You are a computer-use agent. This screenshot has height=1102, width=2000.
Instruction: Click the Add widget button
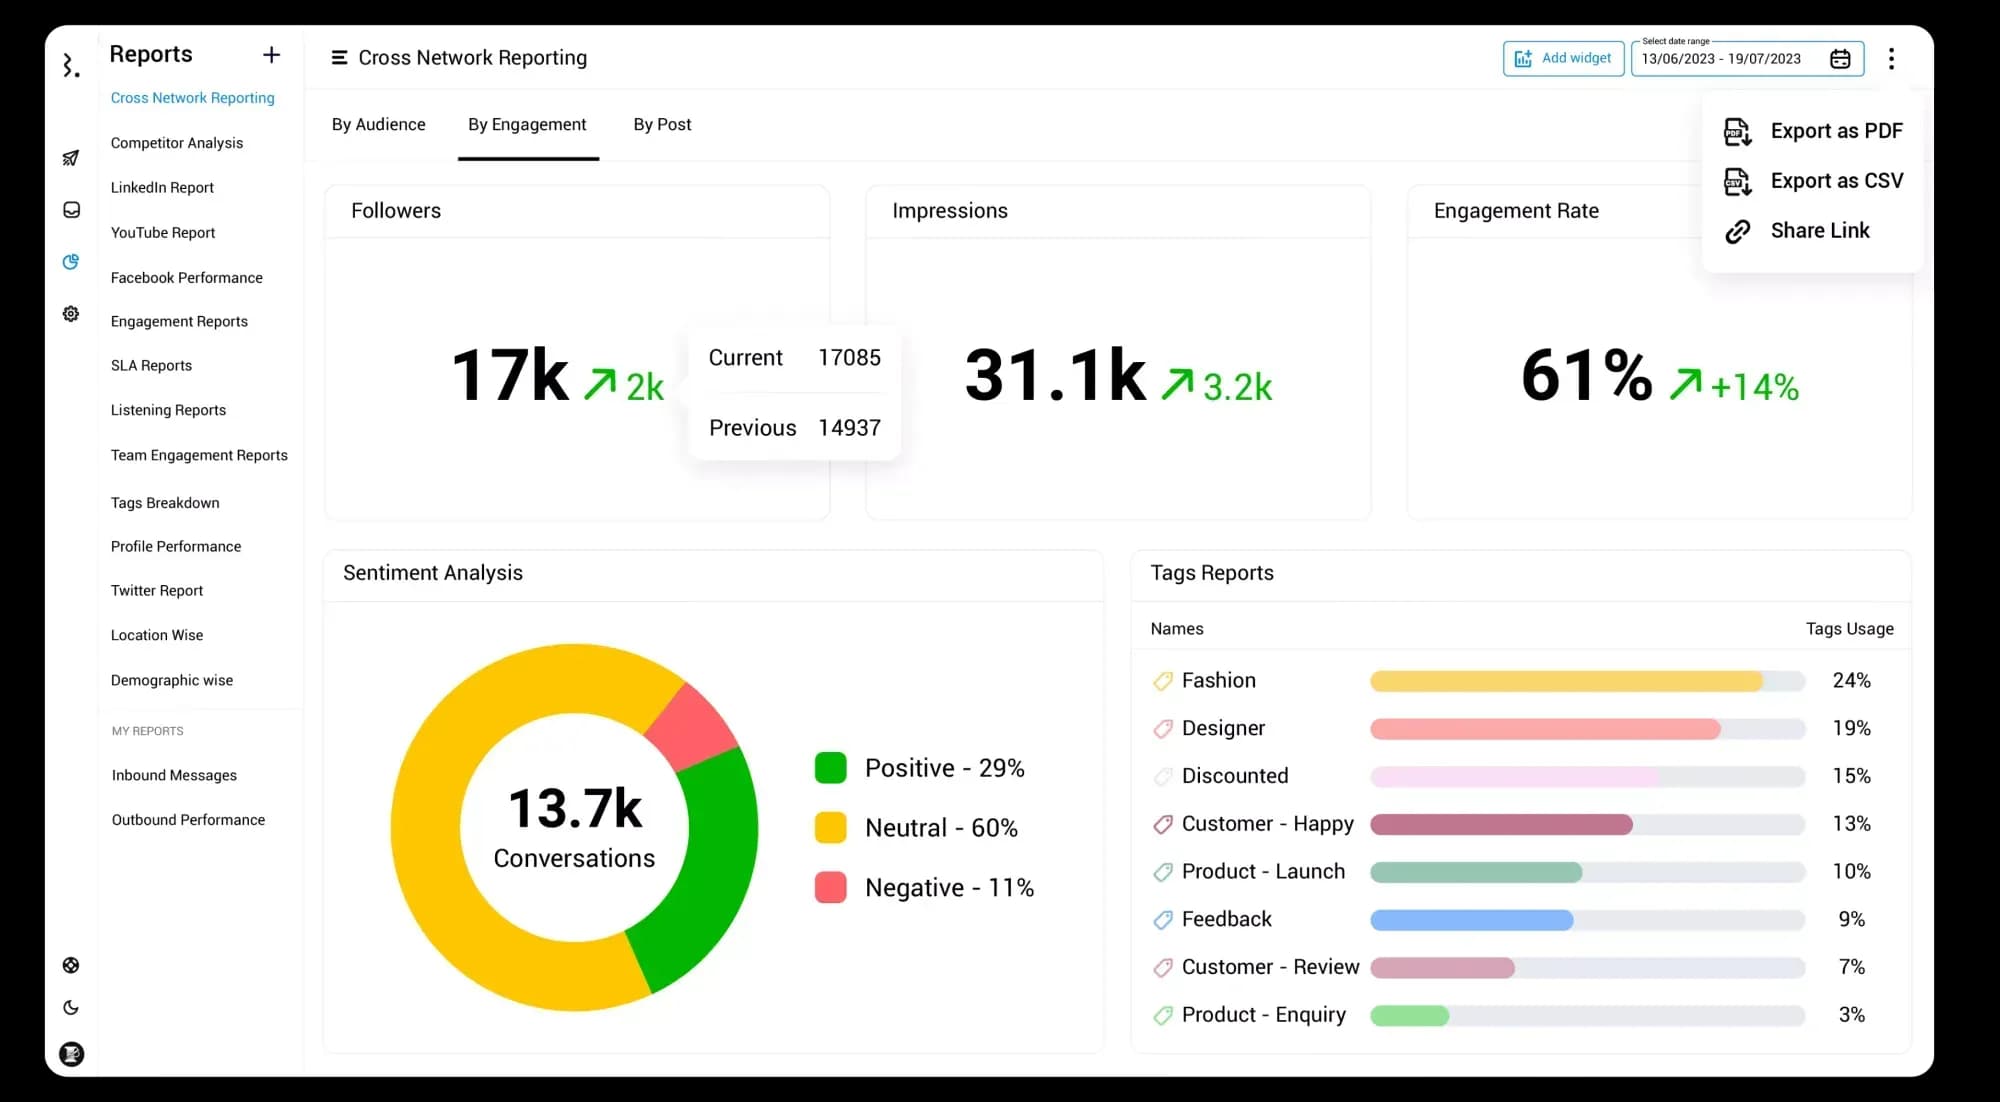point(1563,59)
